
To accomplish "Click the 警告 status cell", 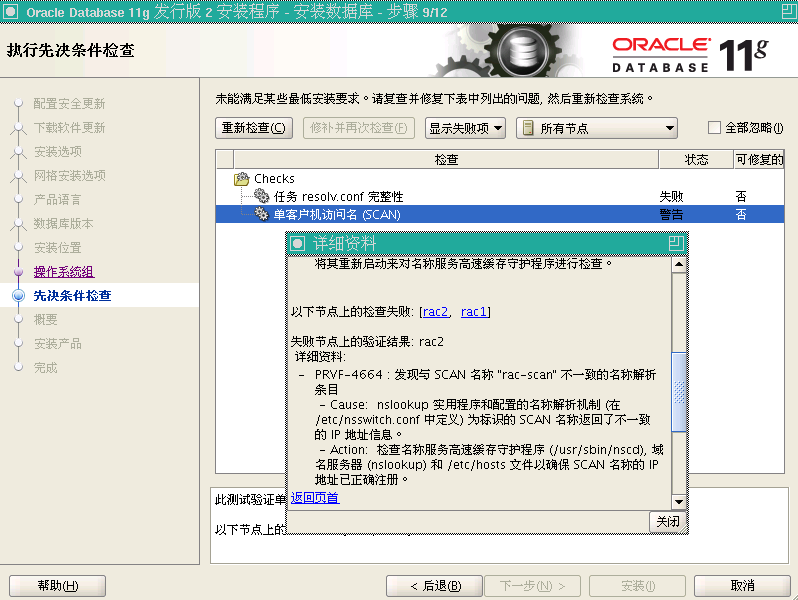I will [x=671, y=214].
